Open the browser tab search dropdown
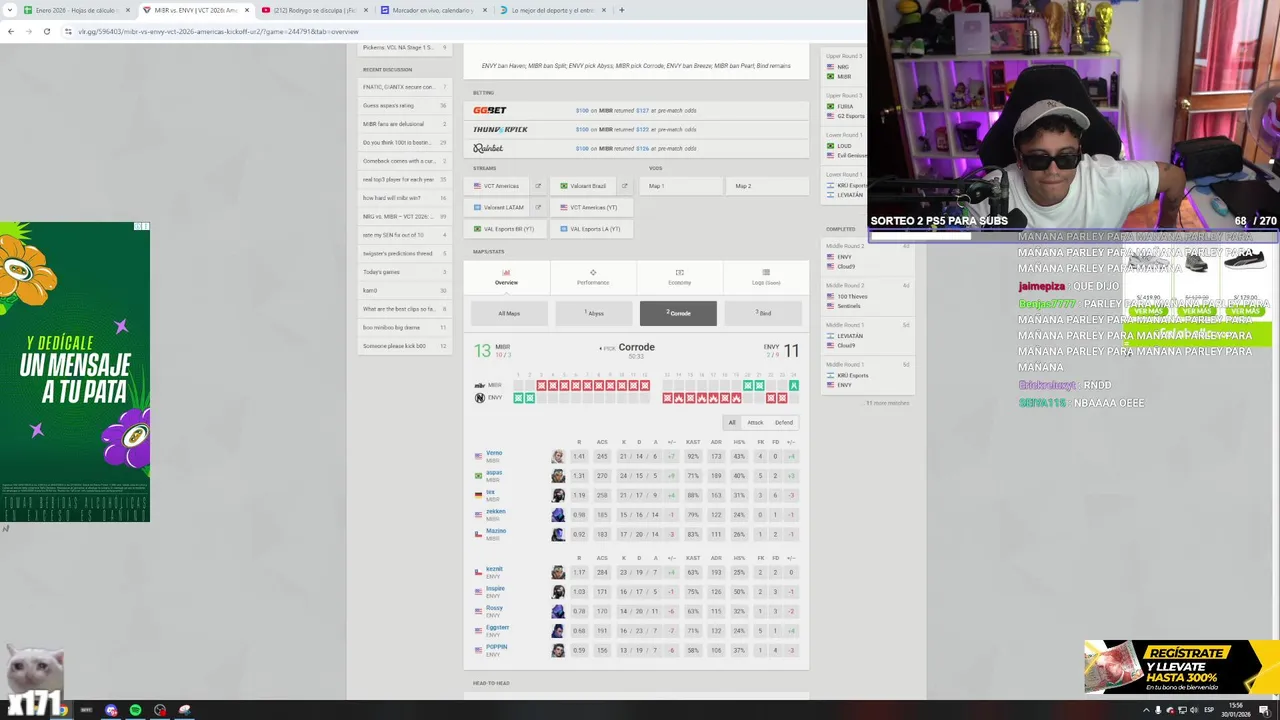 point(10,10)
